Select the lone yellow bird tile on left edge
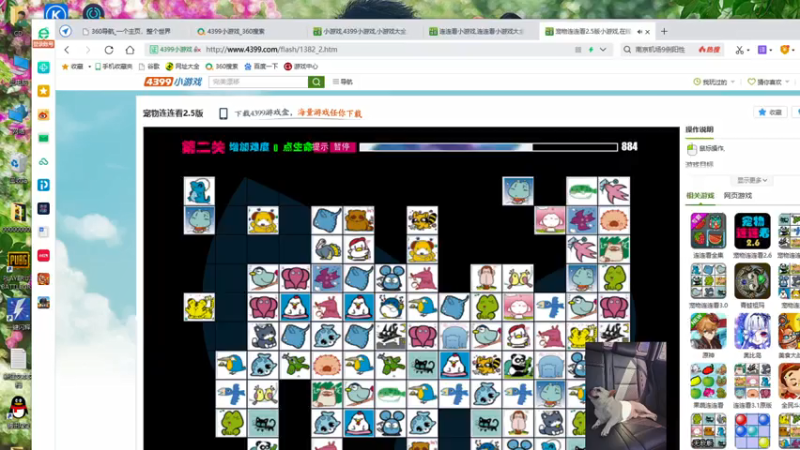Viewport: 800px width, 450px height. coord(199,307)
